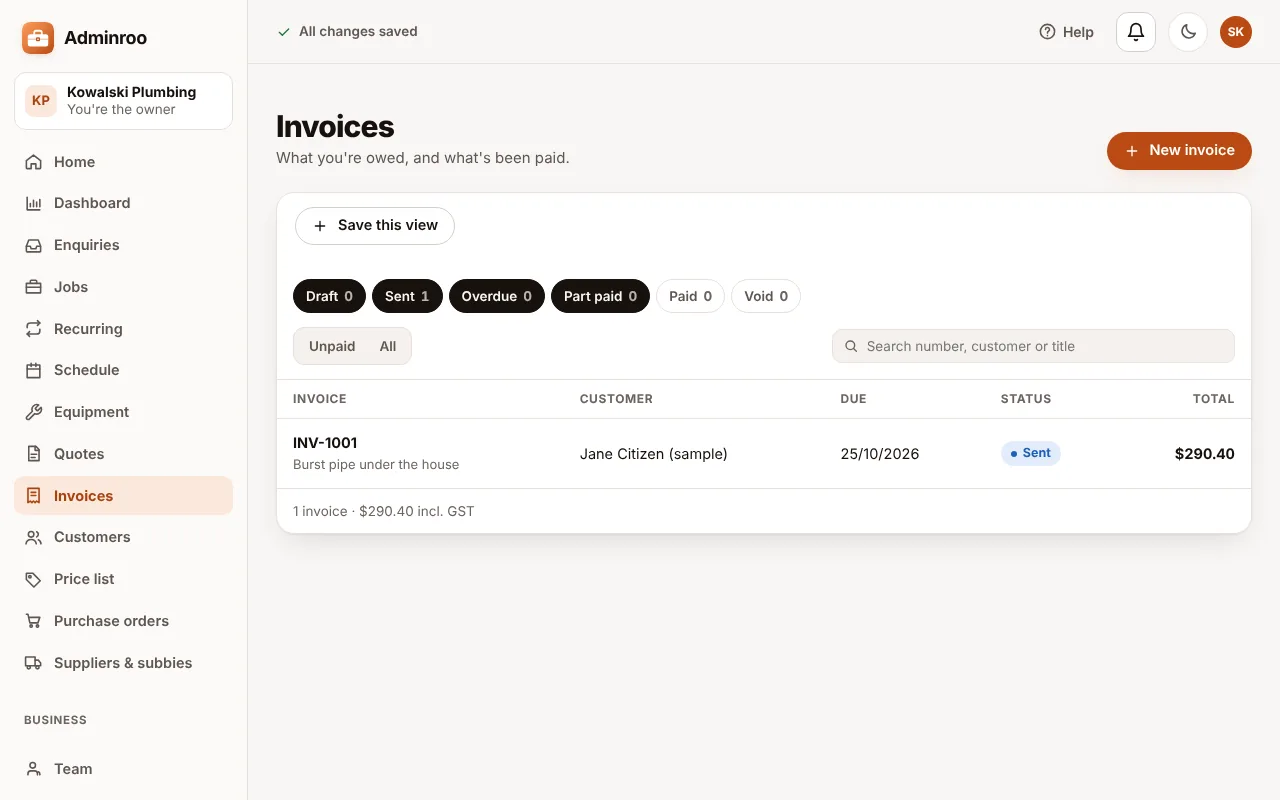Switch to the All invoices tab

(x=388, y=346)
